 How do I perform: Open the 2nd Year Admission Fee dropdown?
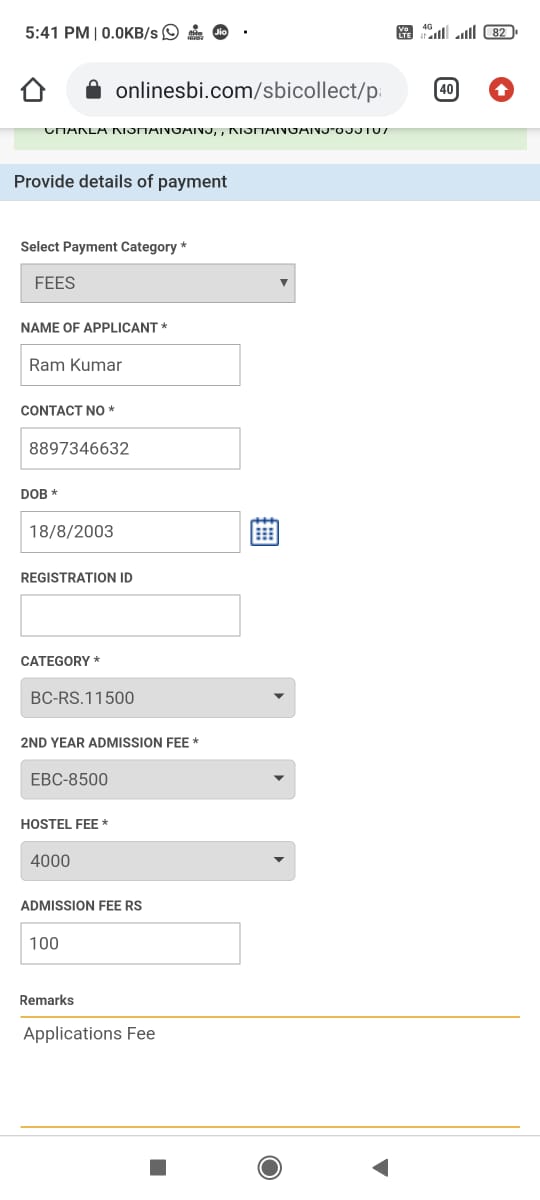click(158, 779)
